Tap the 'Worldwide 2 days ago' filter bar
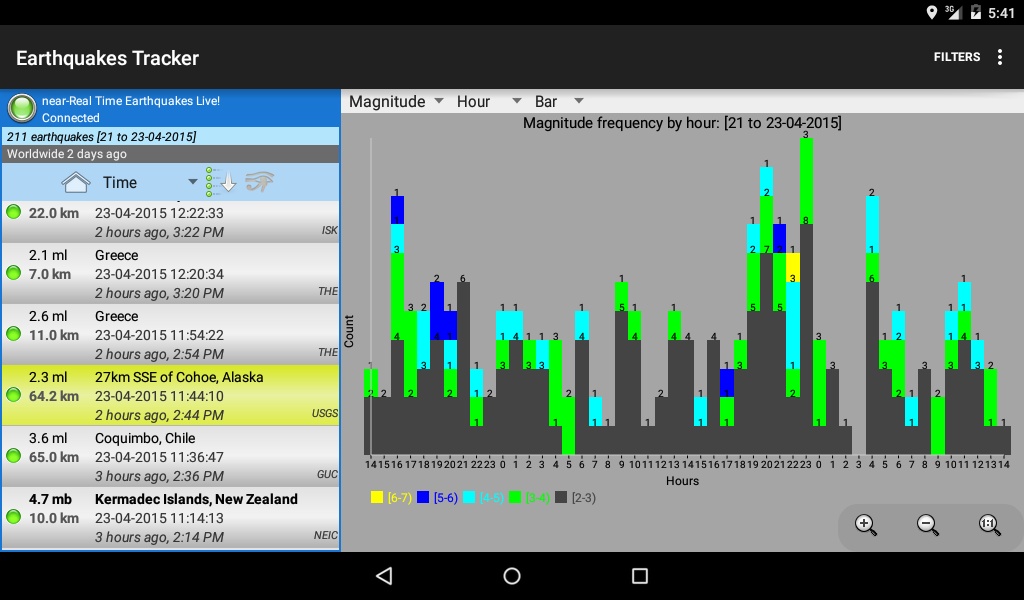 (x=170, y=154)
